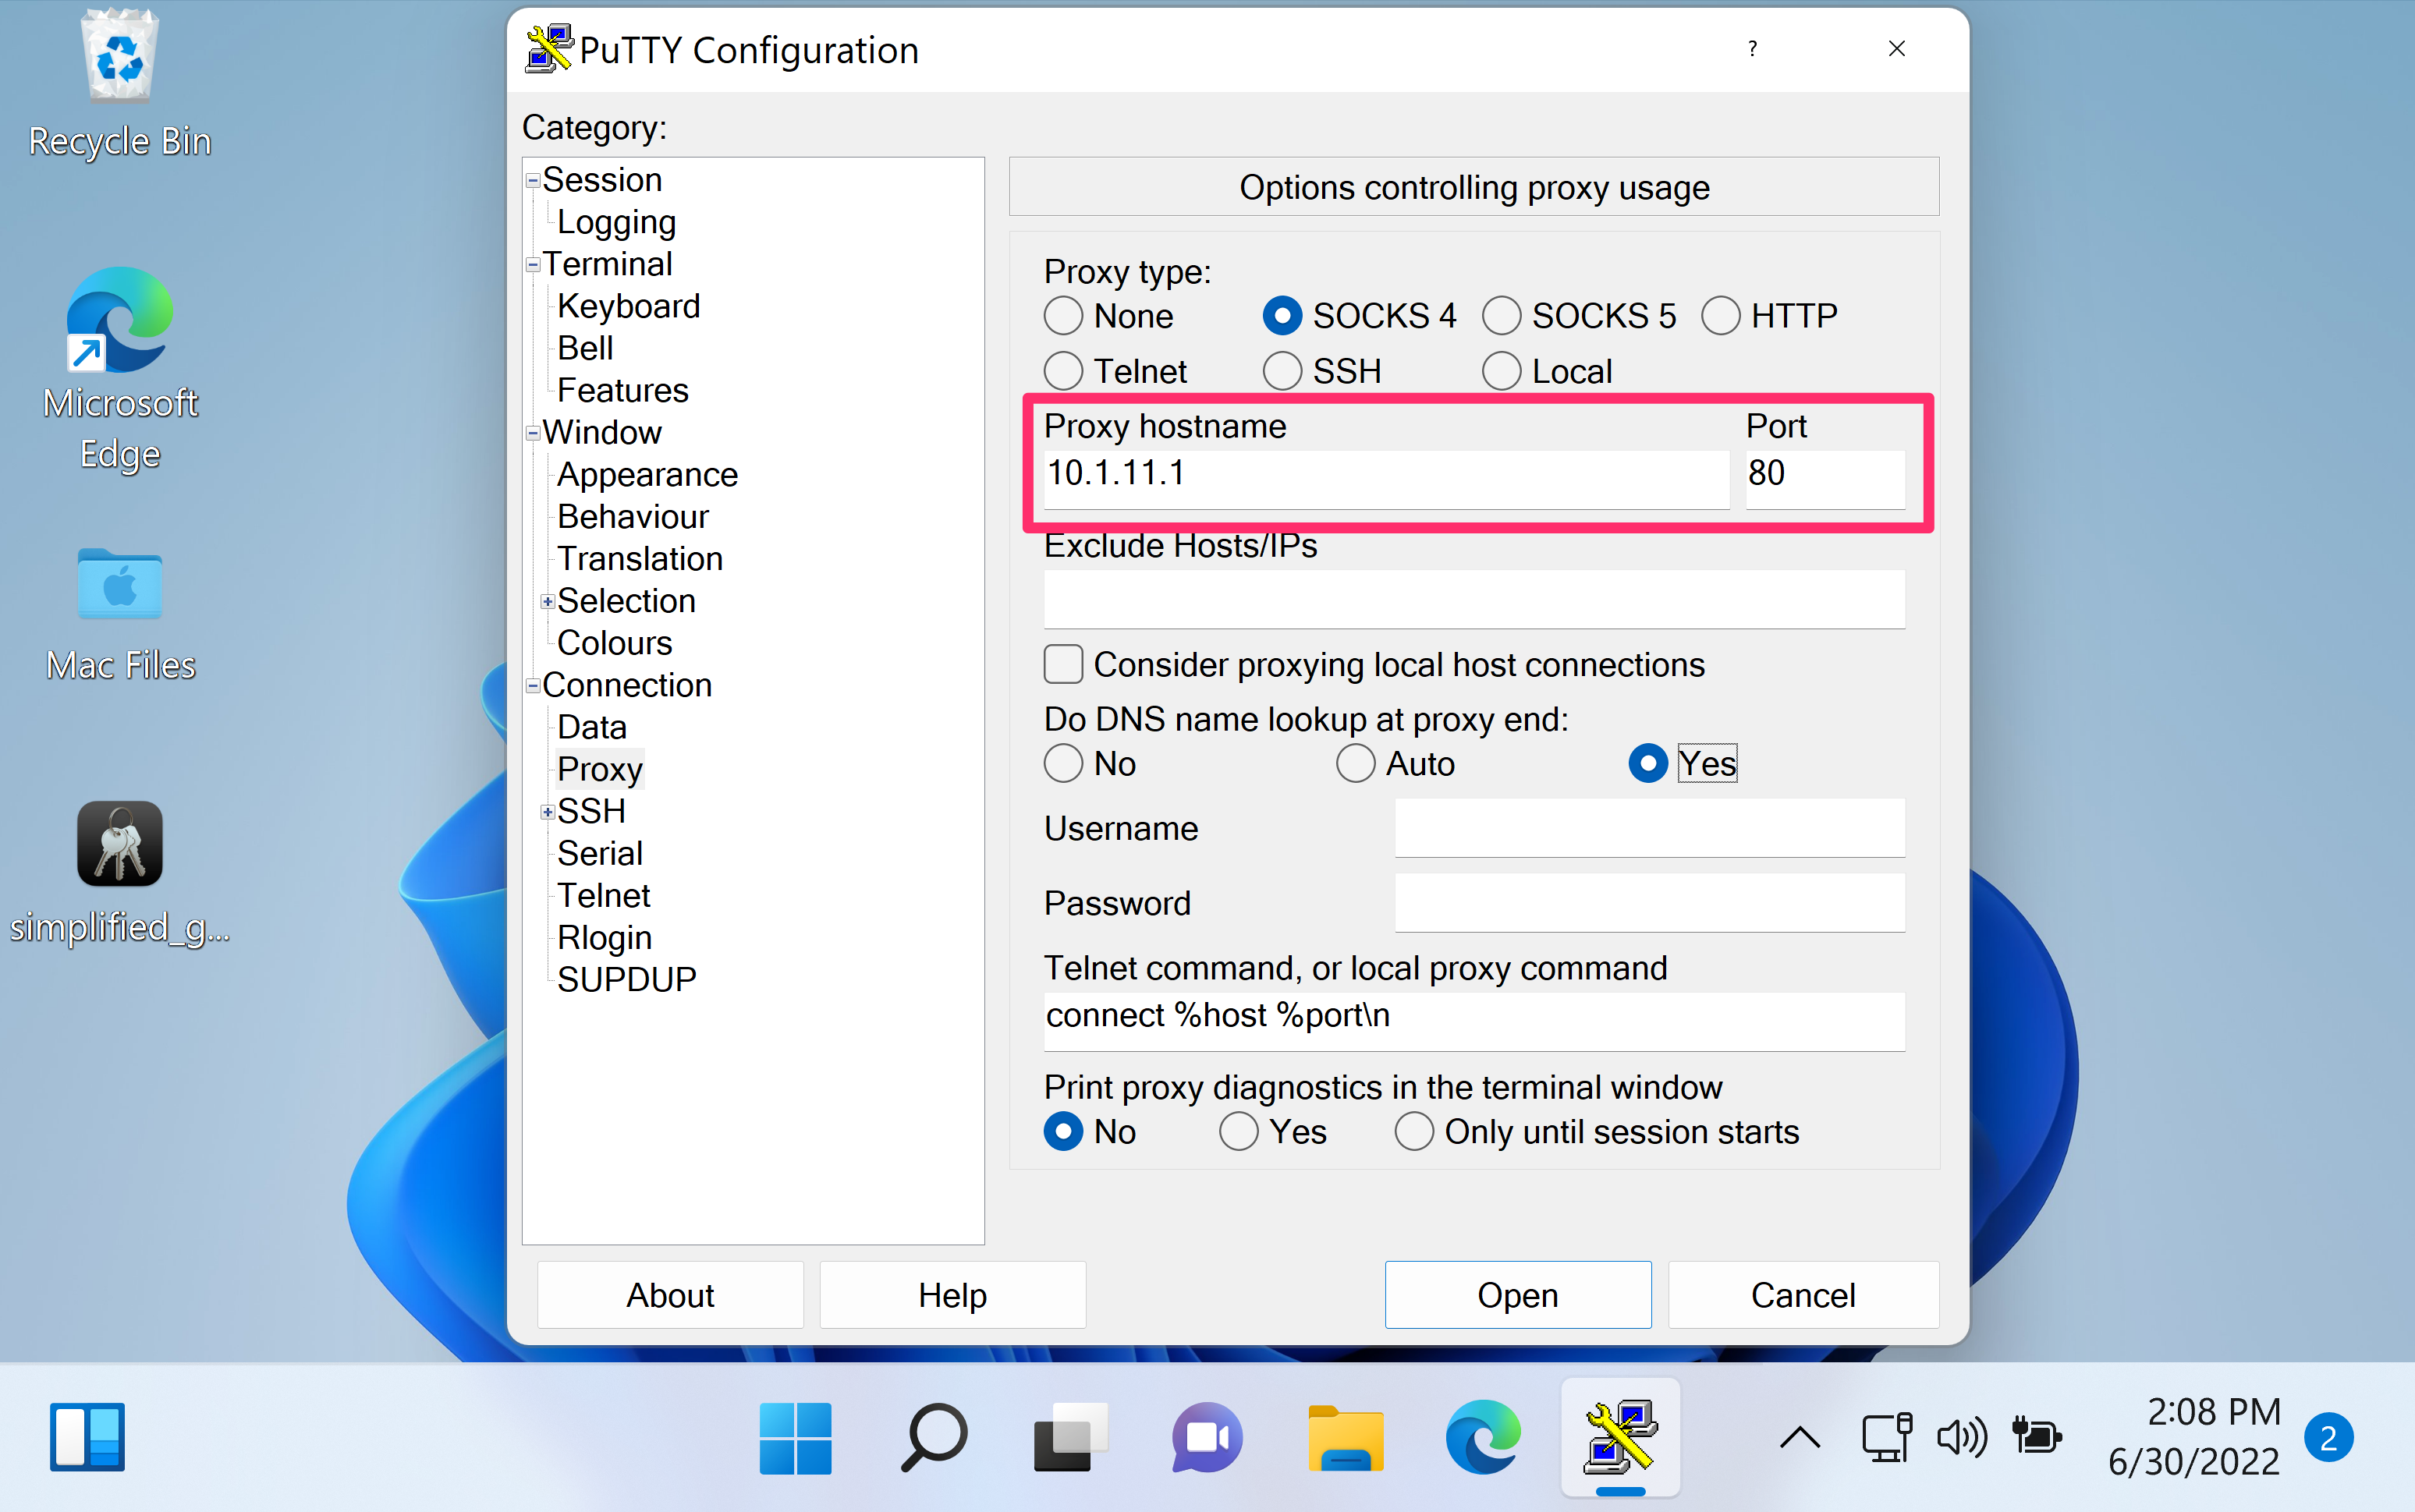Select Keyboard in the category tree
2415x1512 pixels.
[628, 306]
